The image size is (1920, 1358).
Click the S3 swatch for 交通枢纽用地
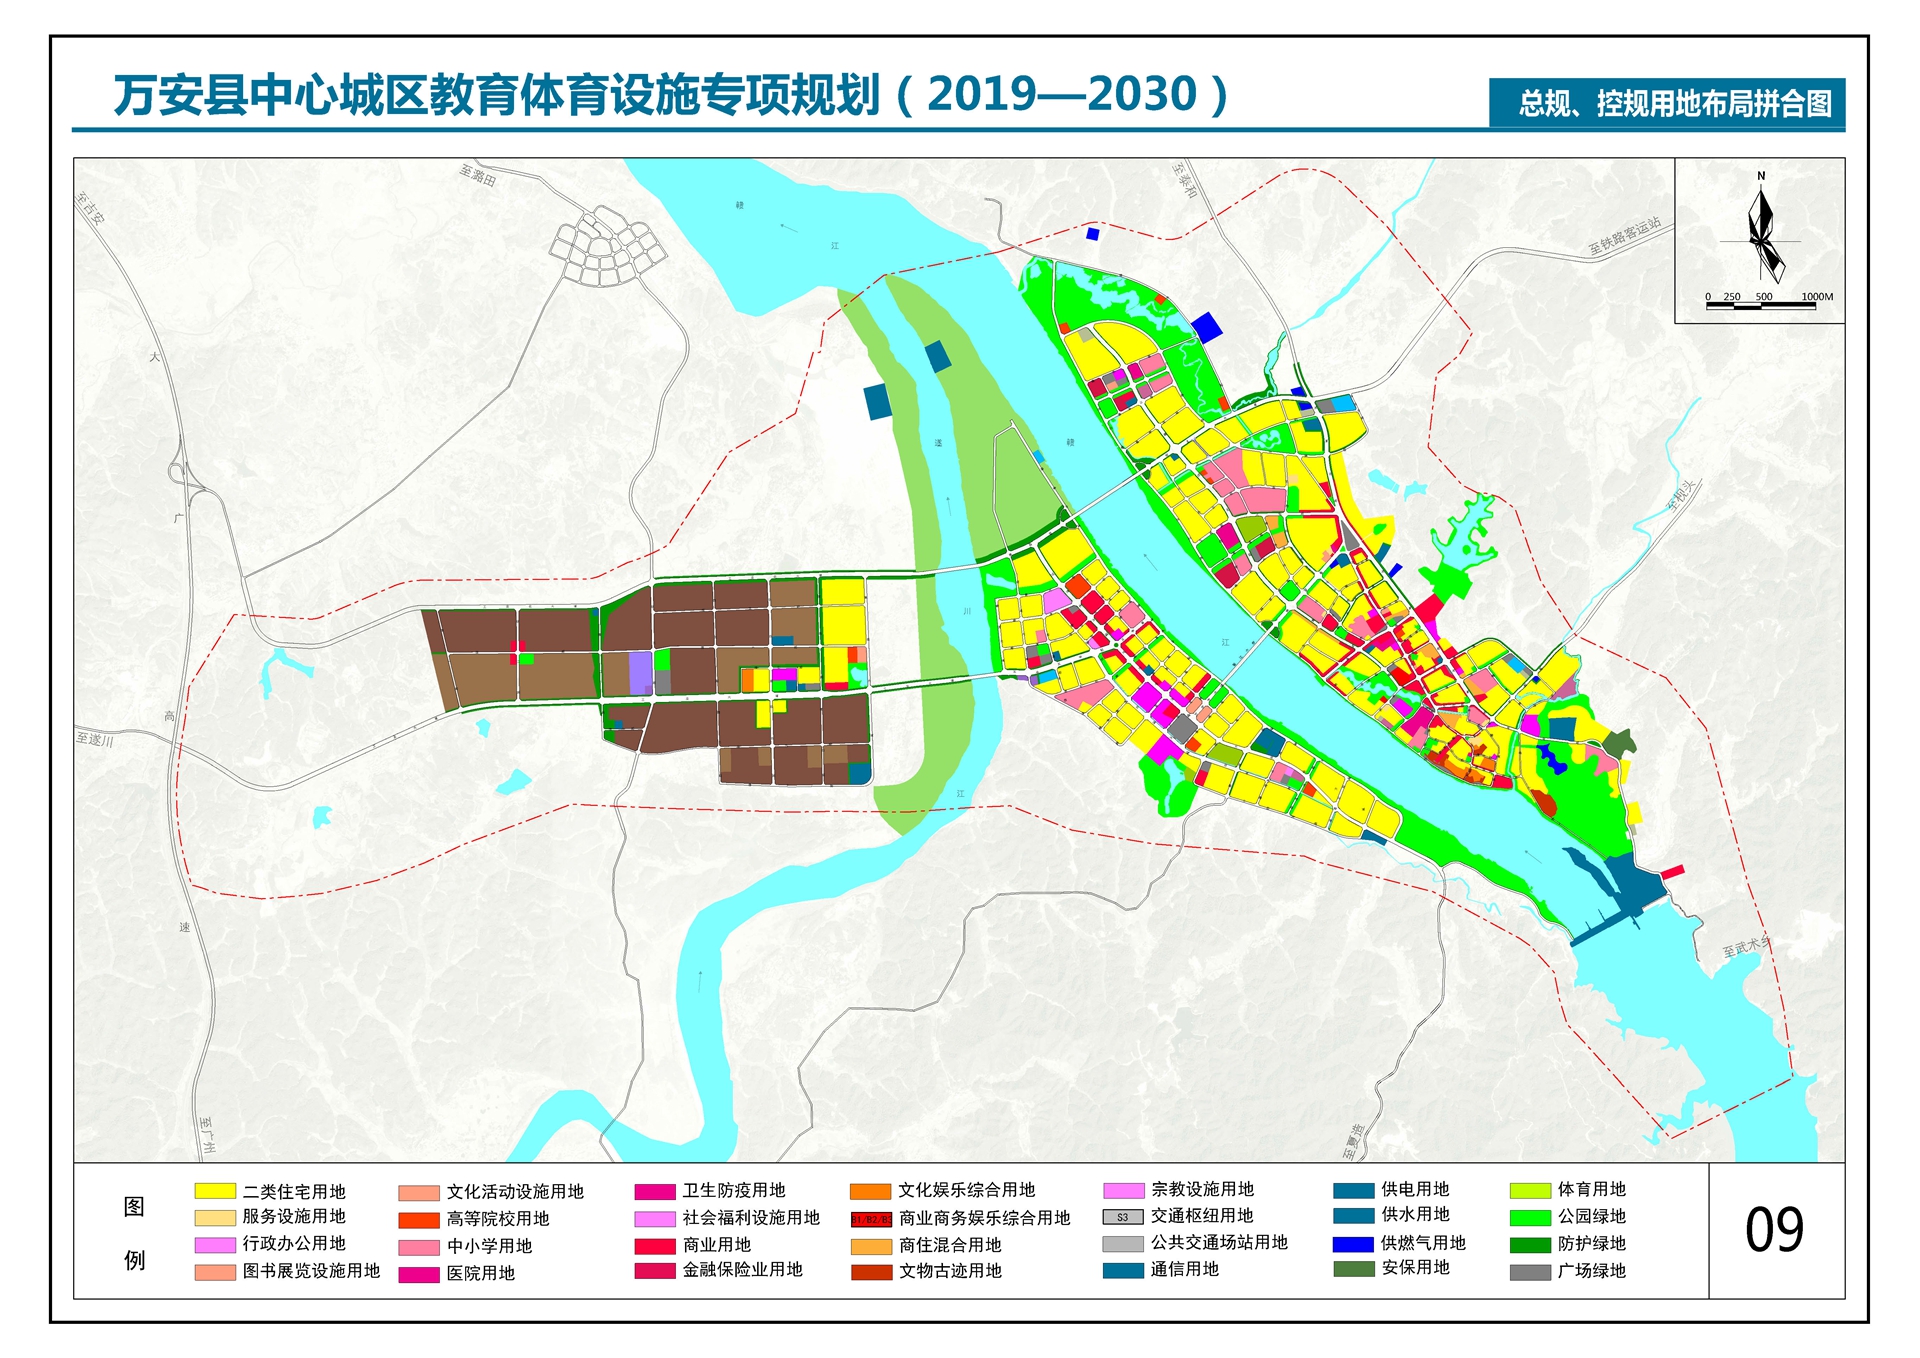(1123, 1217)
